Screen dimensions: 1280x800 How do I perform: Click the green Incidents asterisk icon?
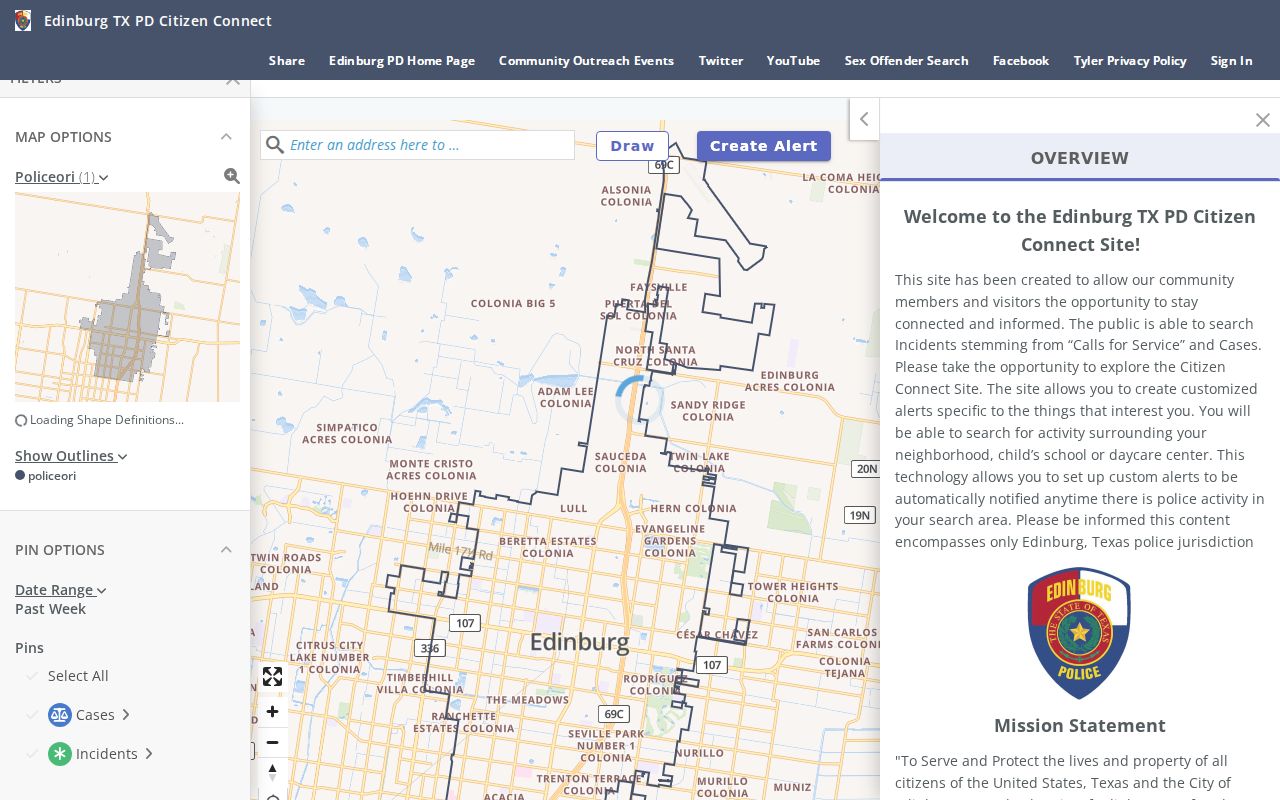(60, 754)
